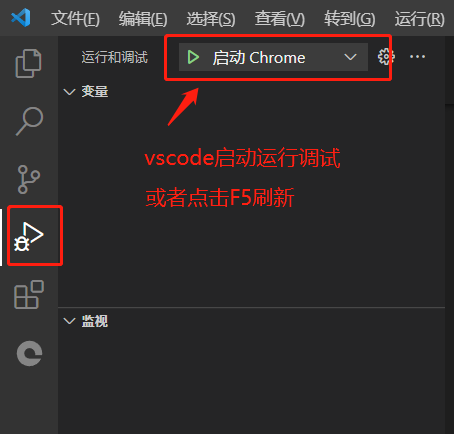The image size is (454, 434).
Task: Open the Extensions blocks icon
Action: point(29,294)
